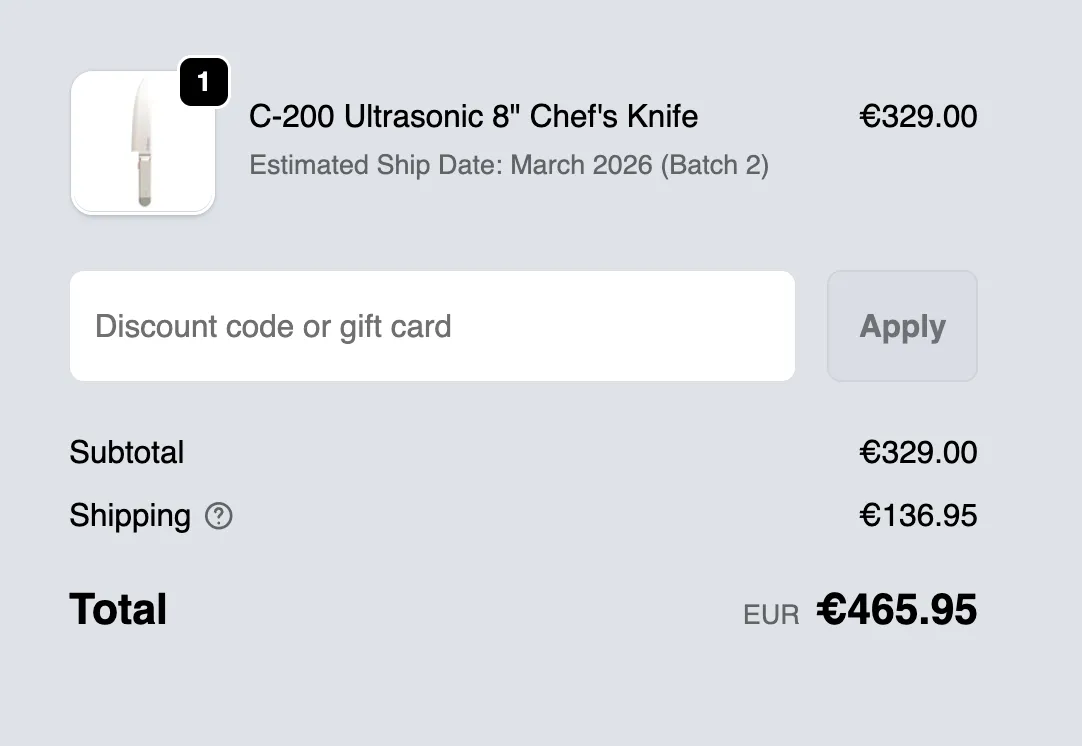This screenshot has width=1082, height=746.
Task: Click the C-200 Ultrasonic 8" Chef's Knife title
Action: click(473, 117)
